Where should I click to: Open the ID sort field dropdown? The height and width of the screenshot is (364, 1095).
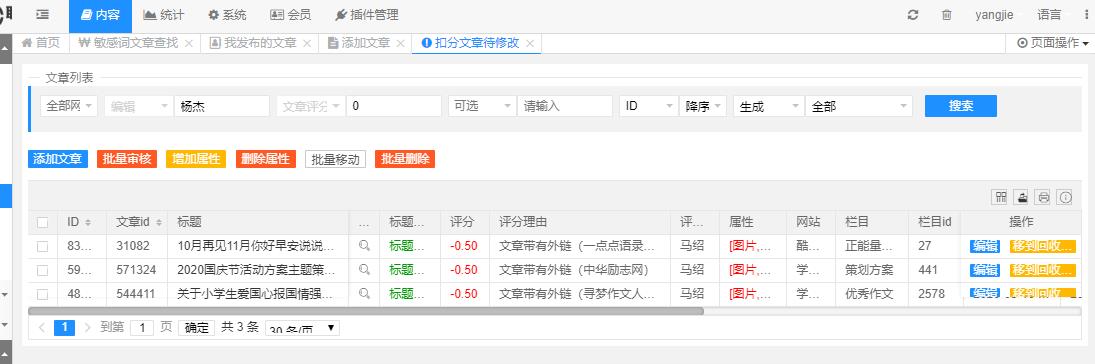pos(649,106)
